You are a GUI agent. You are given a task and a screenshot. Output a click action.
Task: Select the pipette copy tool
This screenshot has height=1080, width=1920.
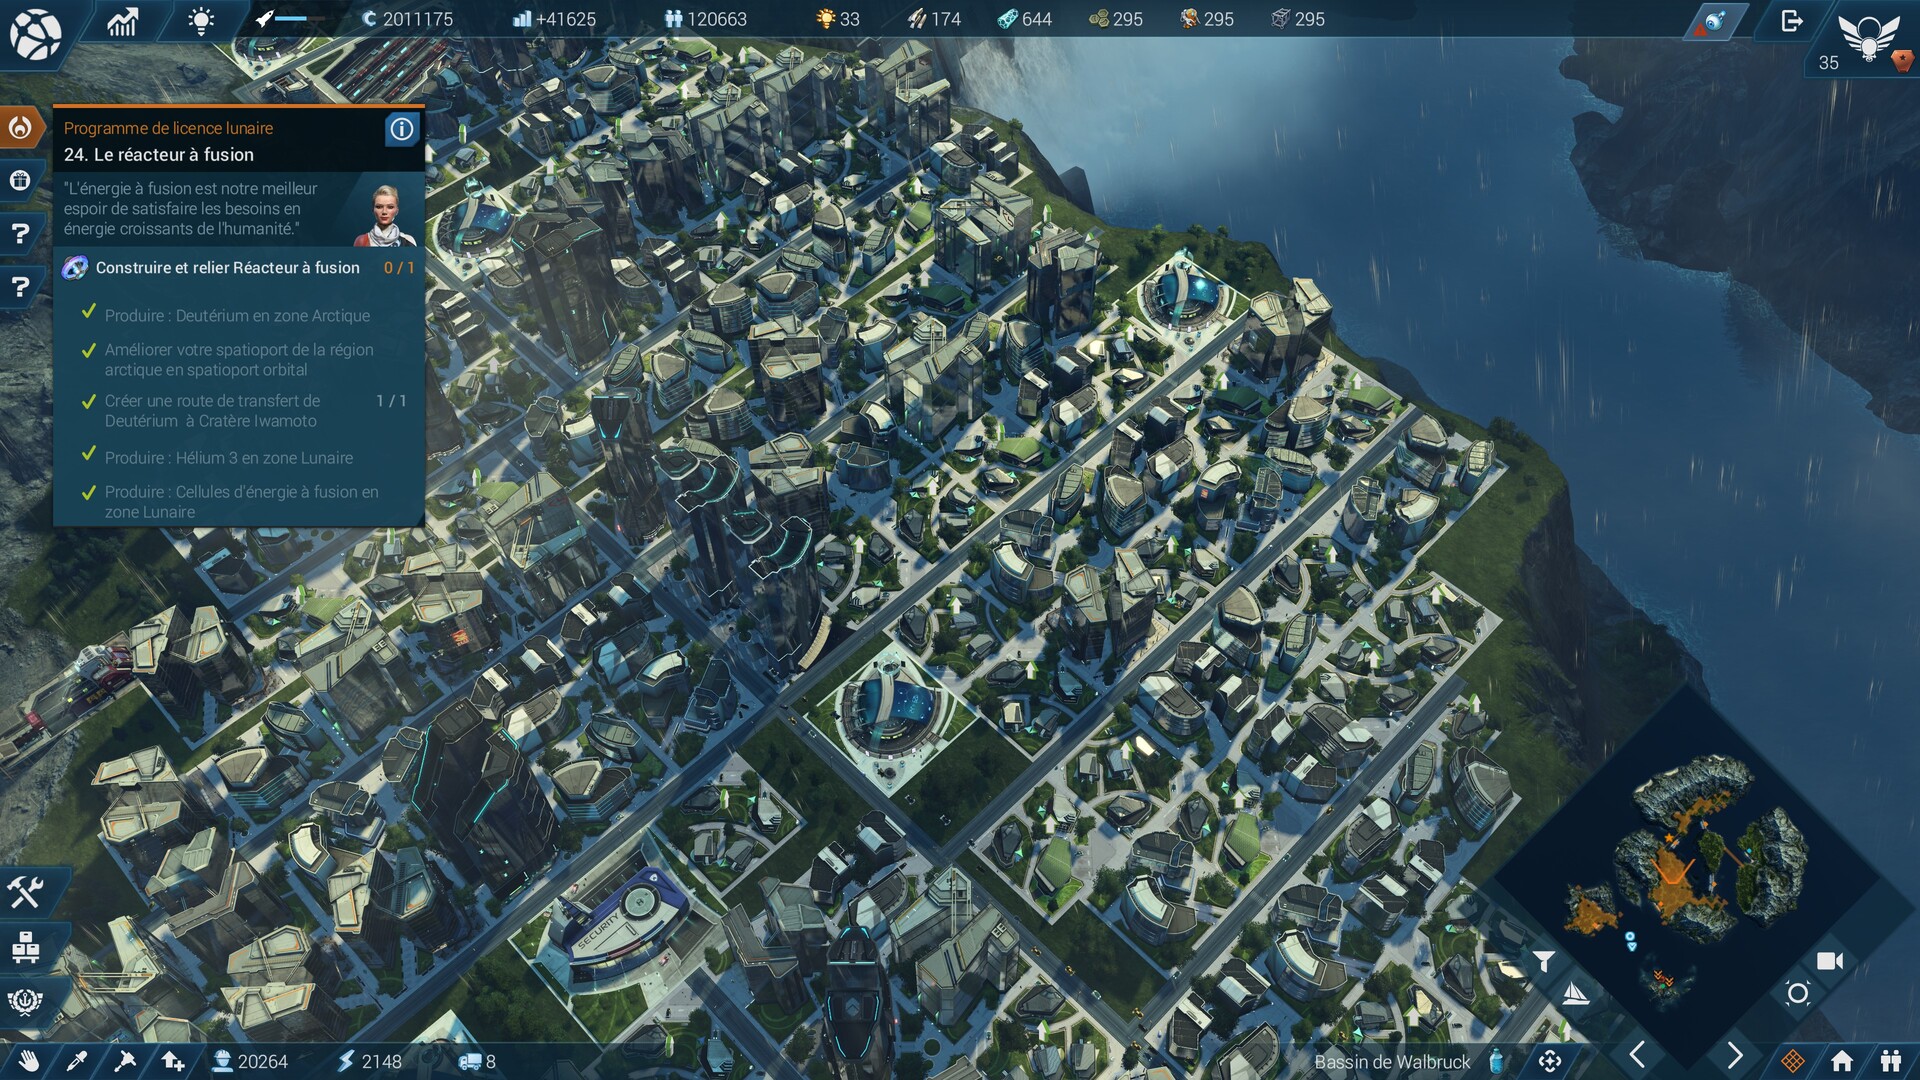point(77,1061)
